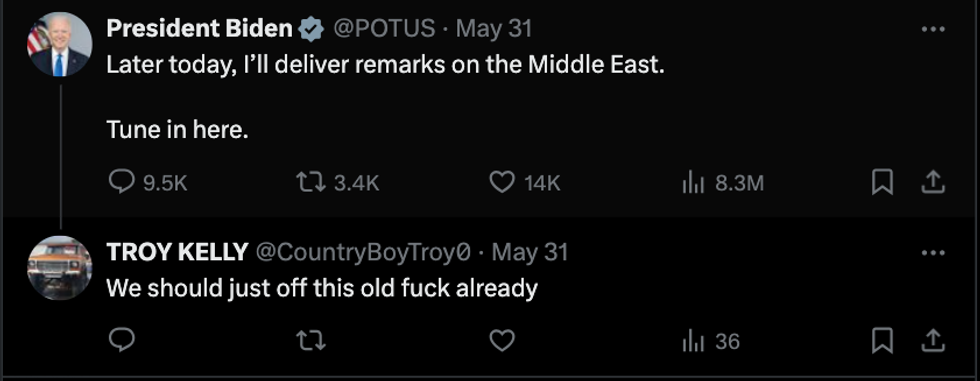
Task: Open May 31 timestamp on TROY KELLY's reply
Action: (x=530, y=252)
